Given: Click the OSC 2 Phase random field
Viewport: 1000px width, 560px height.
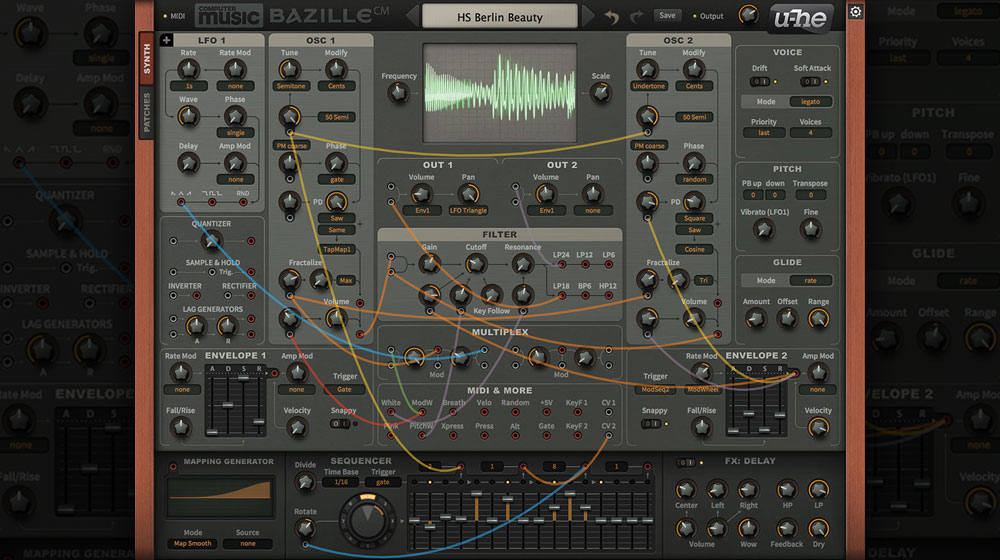Looking at the screenshot, I should coord(694,180).
